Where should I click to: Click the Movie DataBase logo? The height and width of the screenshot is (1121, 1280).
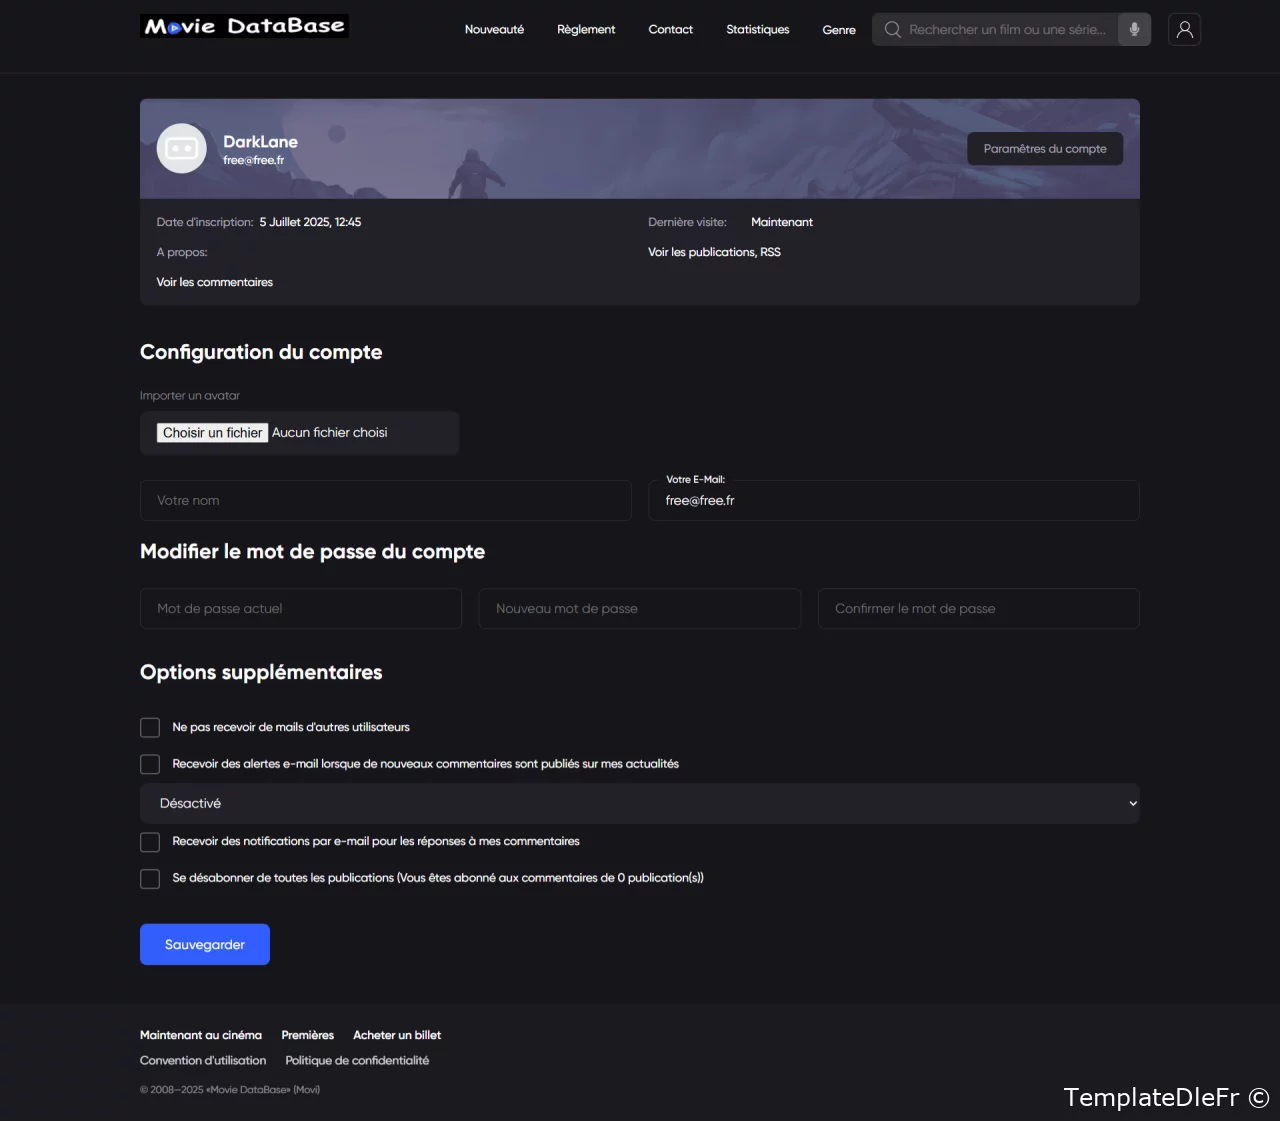[x=245, y=26]
